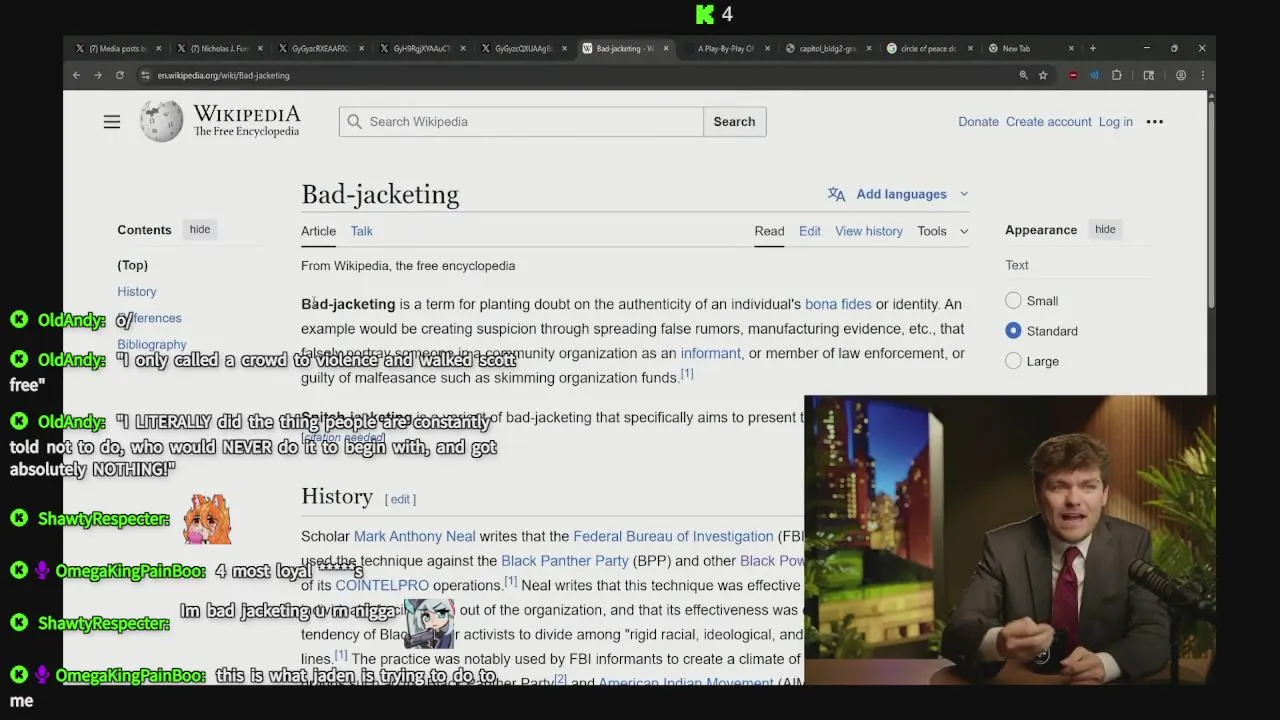Open the informant link
This screenshot has height=720, width=1280.
710,353
